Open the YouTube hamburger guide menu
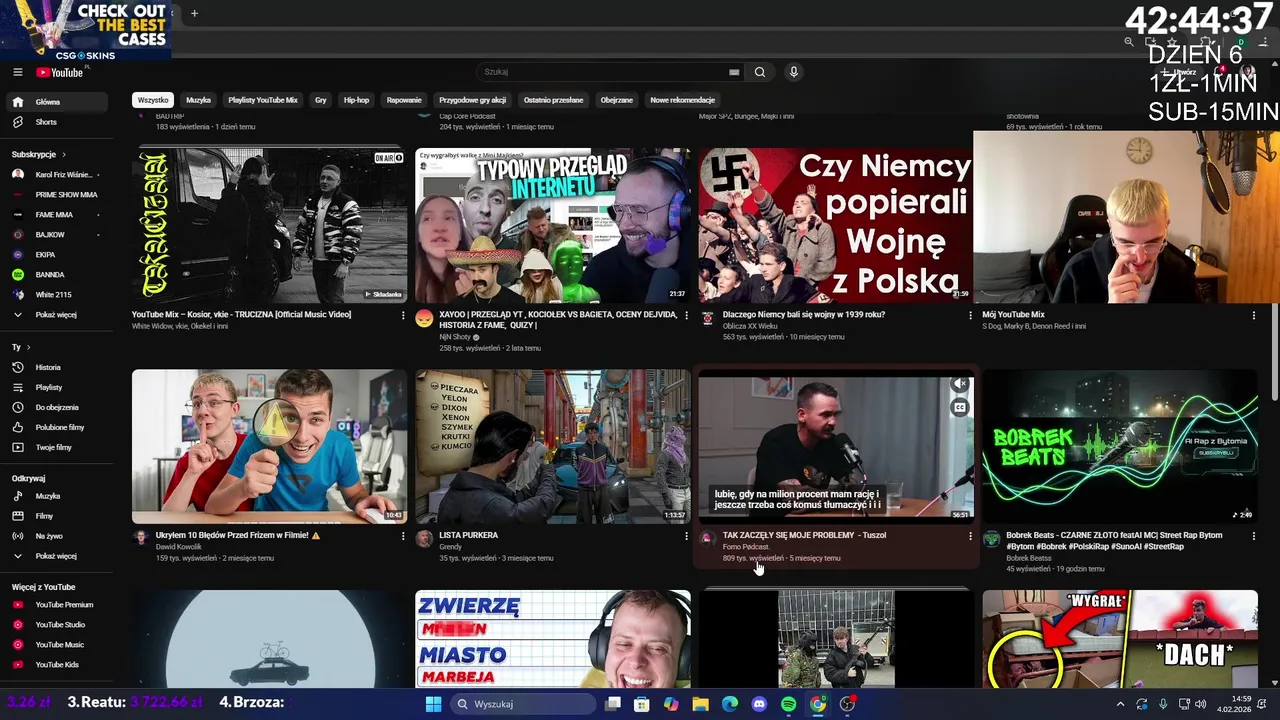This screenshot has width=1280, height=720. tap(18, 72)
